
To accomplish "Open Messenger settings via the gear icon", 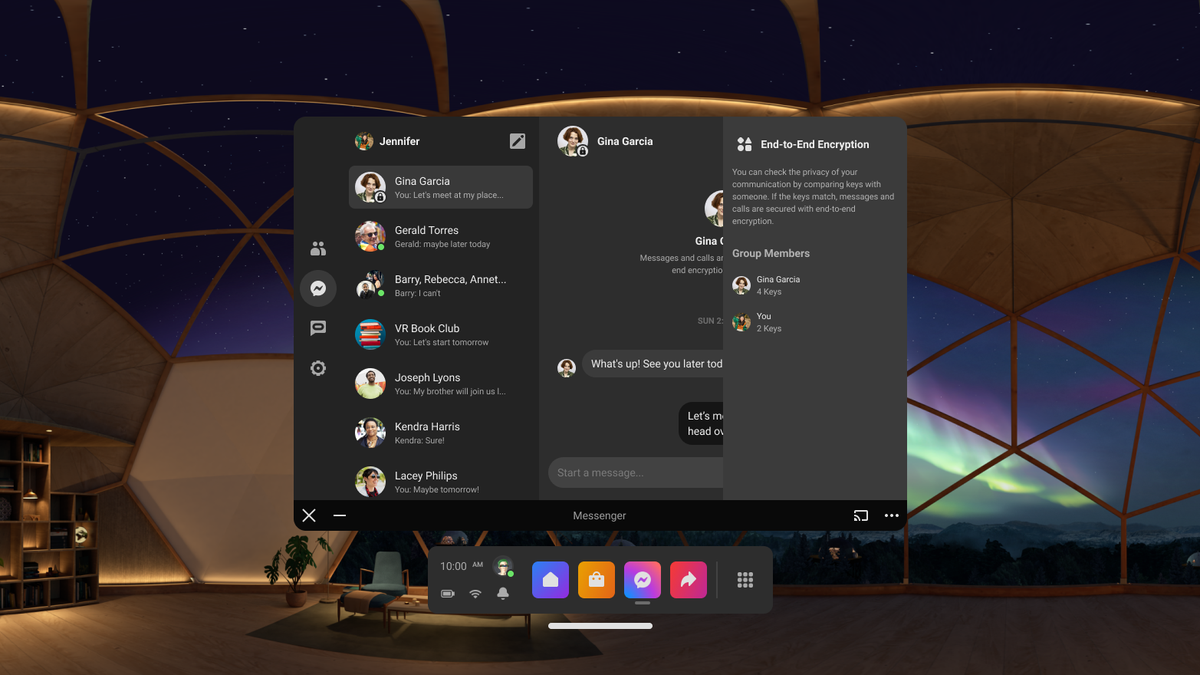I will tap(318, 368).
